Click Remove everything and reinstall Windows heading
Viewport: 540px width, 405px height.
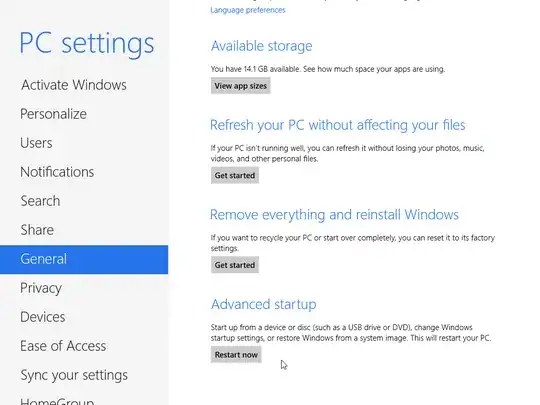coord(334,215)
